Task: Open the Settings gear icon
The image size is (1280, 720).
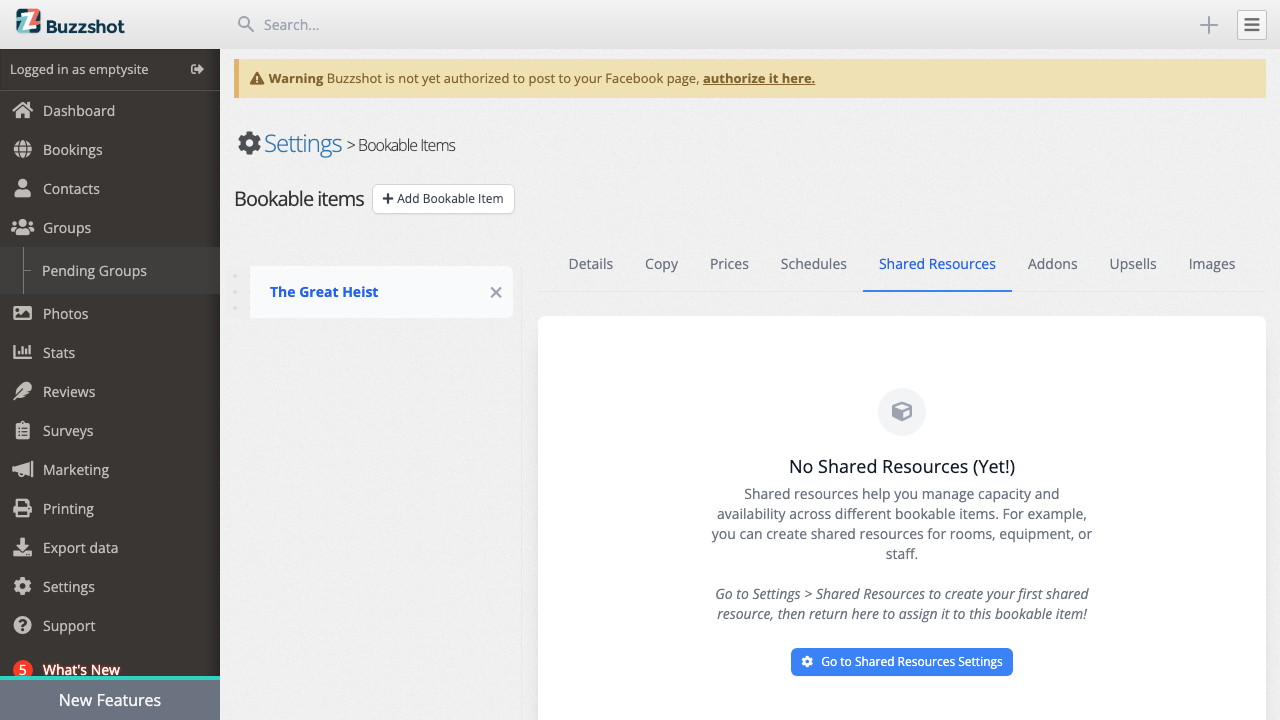Action: pos(22,586)
